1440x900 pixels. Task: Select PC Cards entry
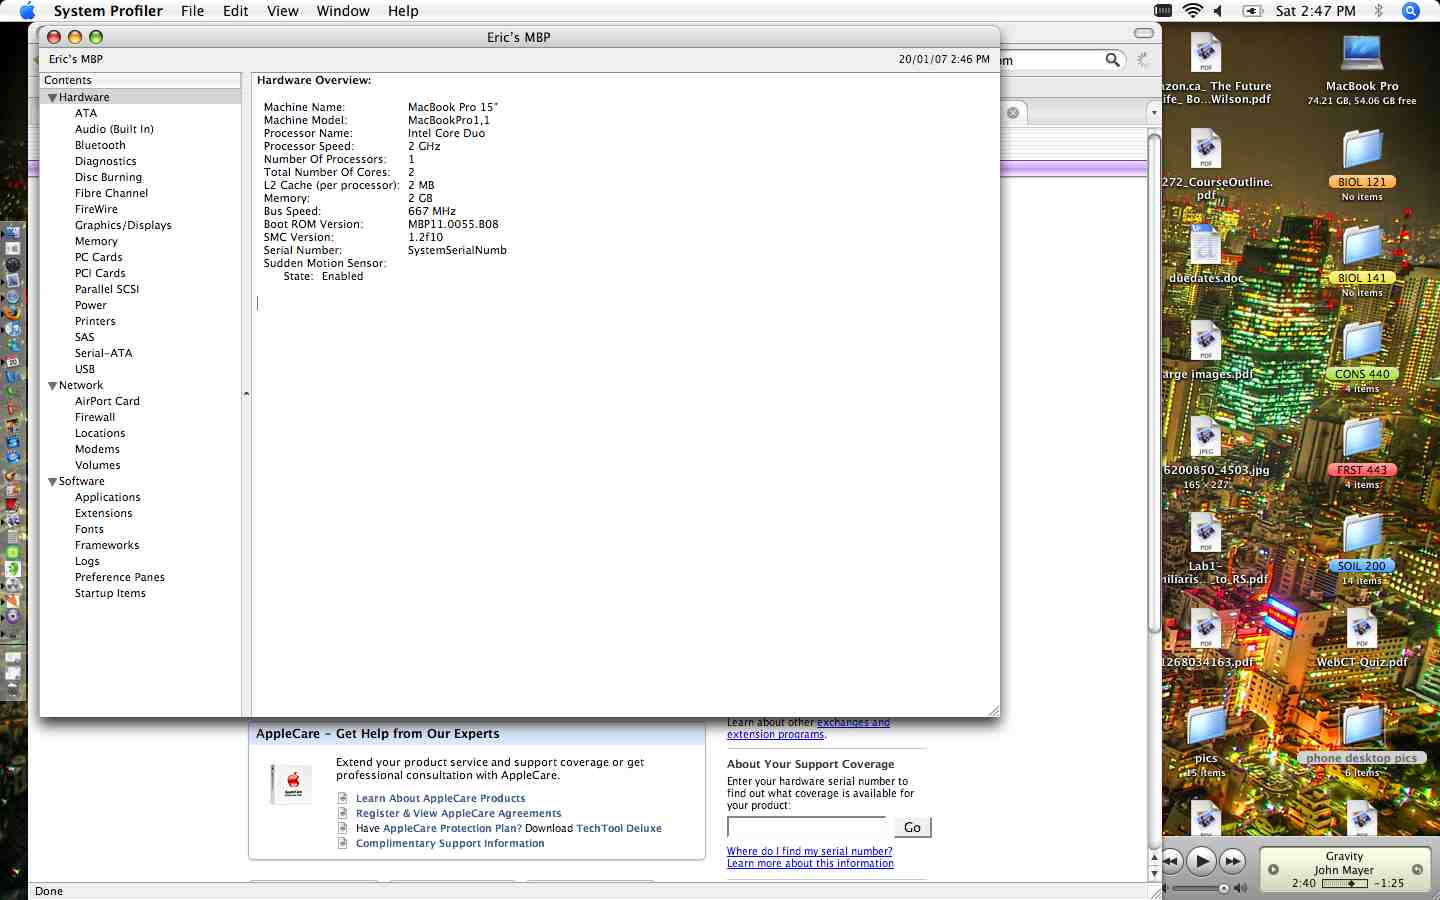click(98, 257)
